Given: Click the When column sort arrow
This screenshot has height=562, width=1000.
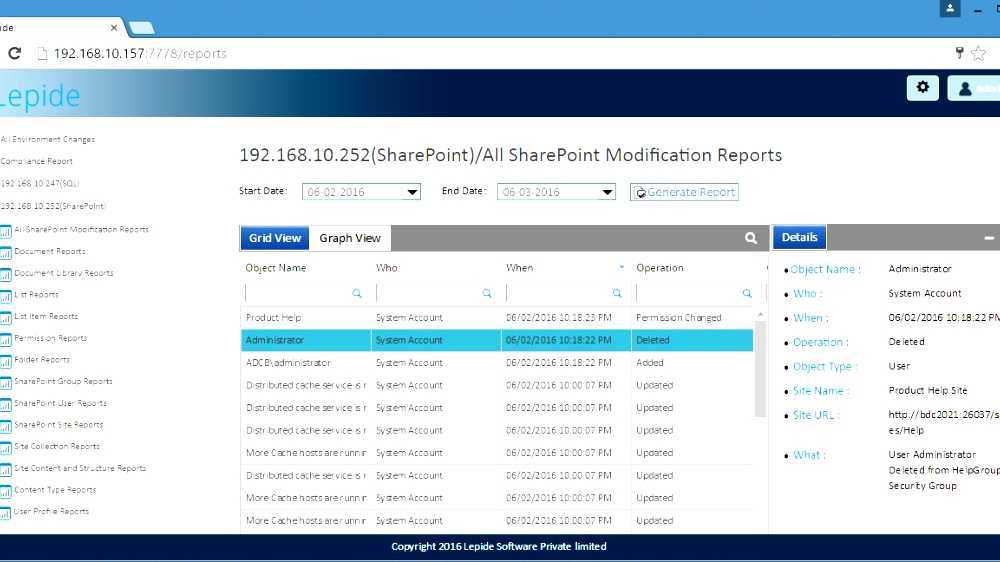Looking at the screenshot, I should point(622,267).
